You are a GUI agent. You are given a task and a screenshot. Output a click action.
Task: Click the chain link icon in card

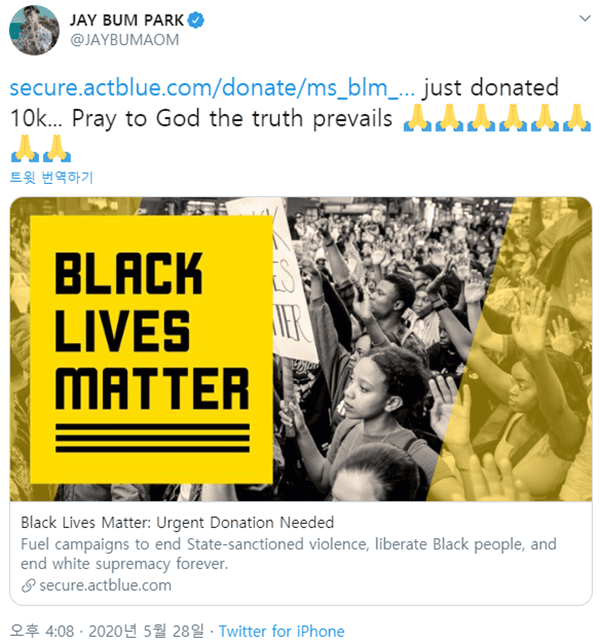pyautogui.click(x=28, y=585)
